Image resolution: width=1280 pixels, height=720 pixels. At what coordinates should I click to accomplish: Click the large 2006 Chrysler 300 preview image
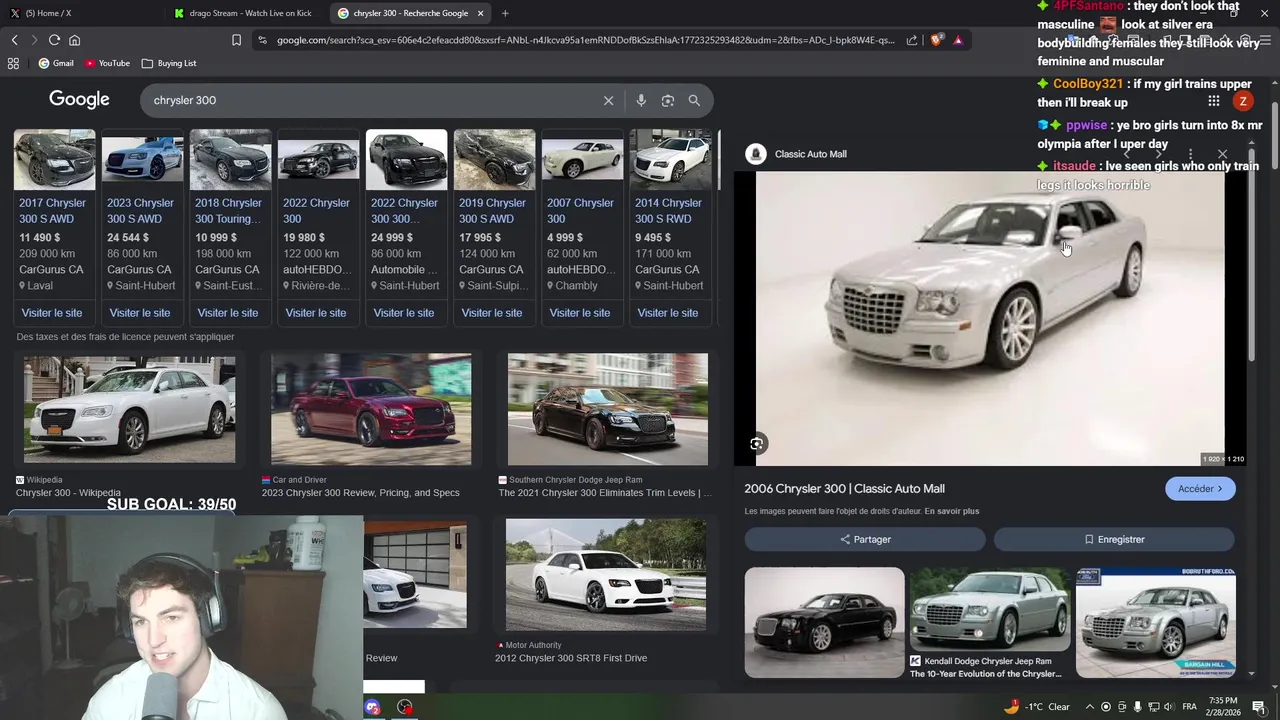[x=990, y=318]
